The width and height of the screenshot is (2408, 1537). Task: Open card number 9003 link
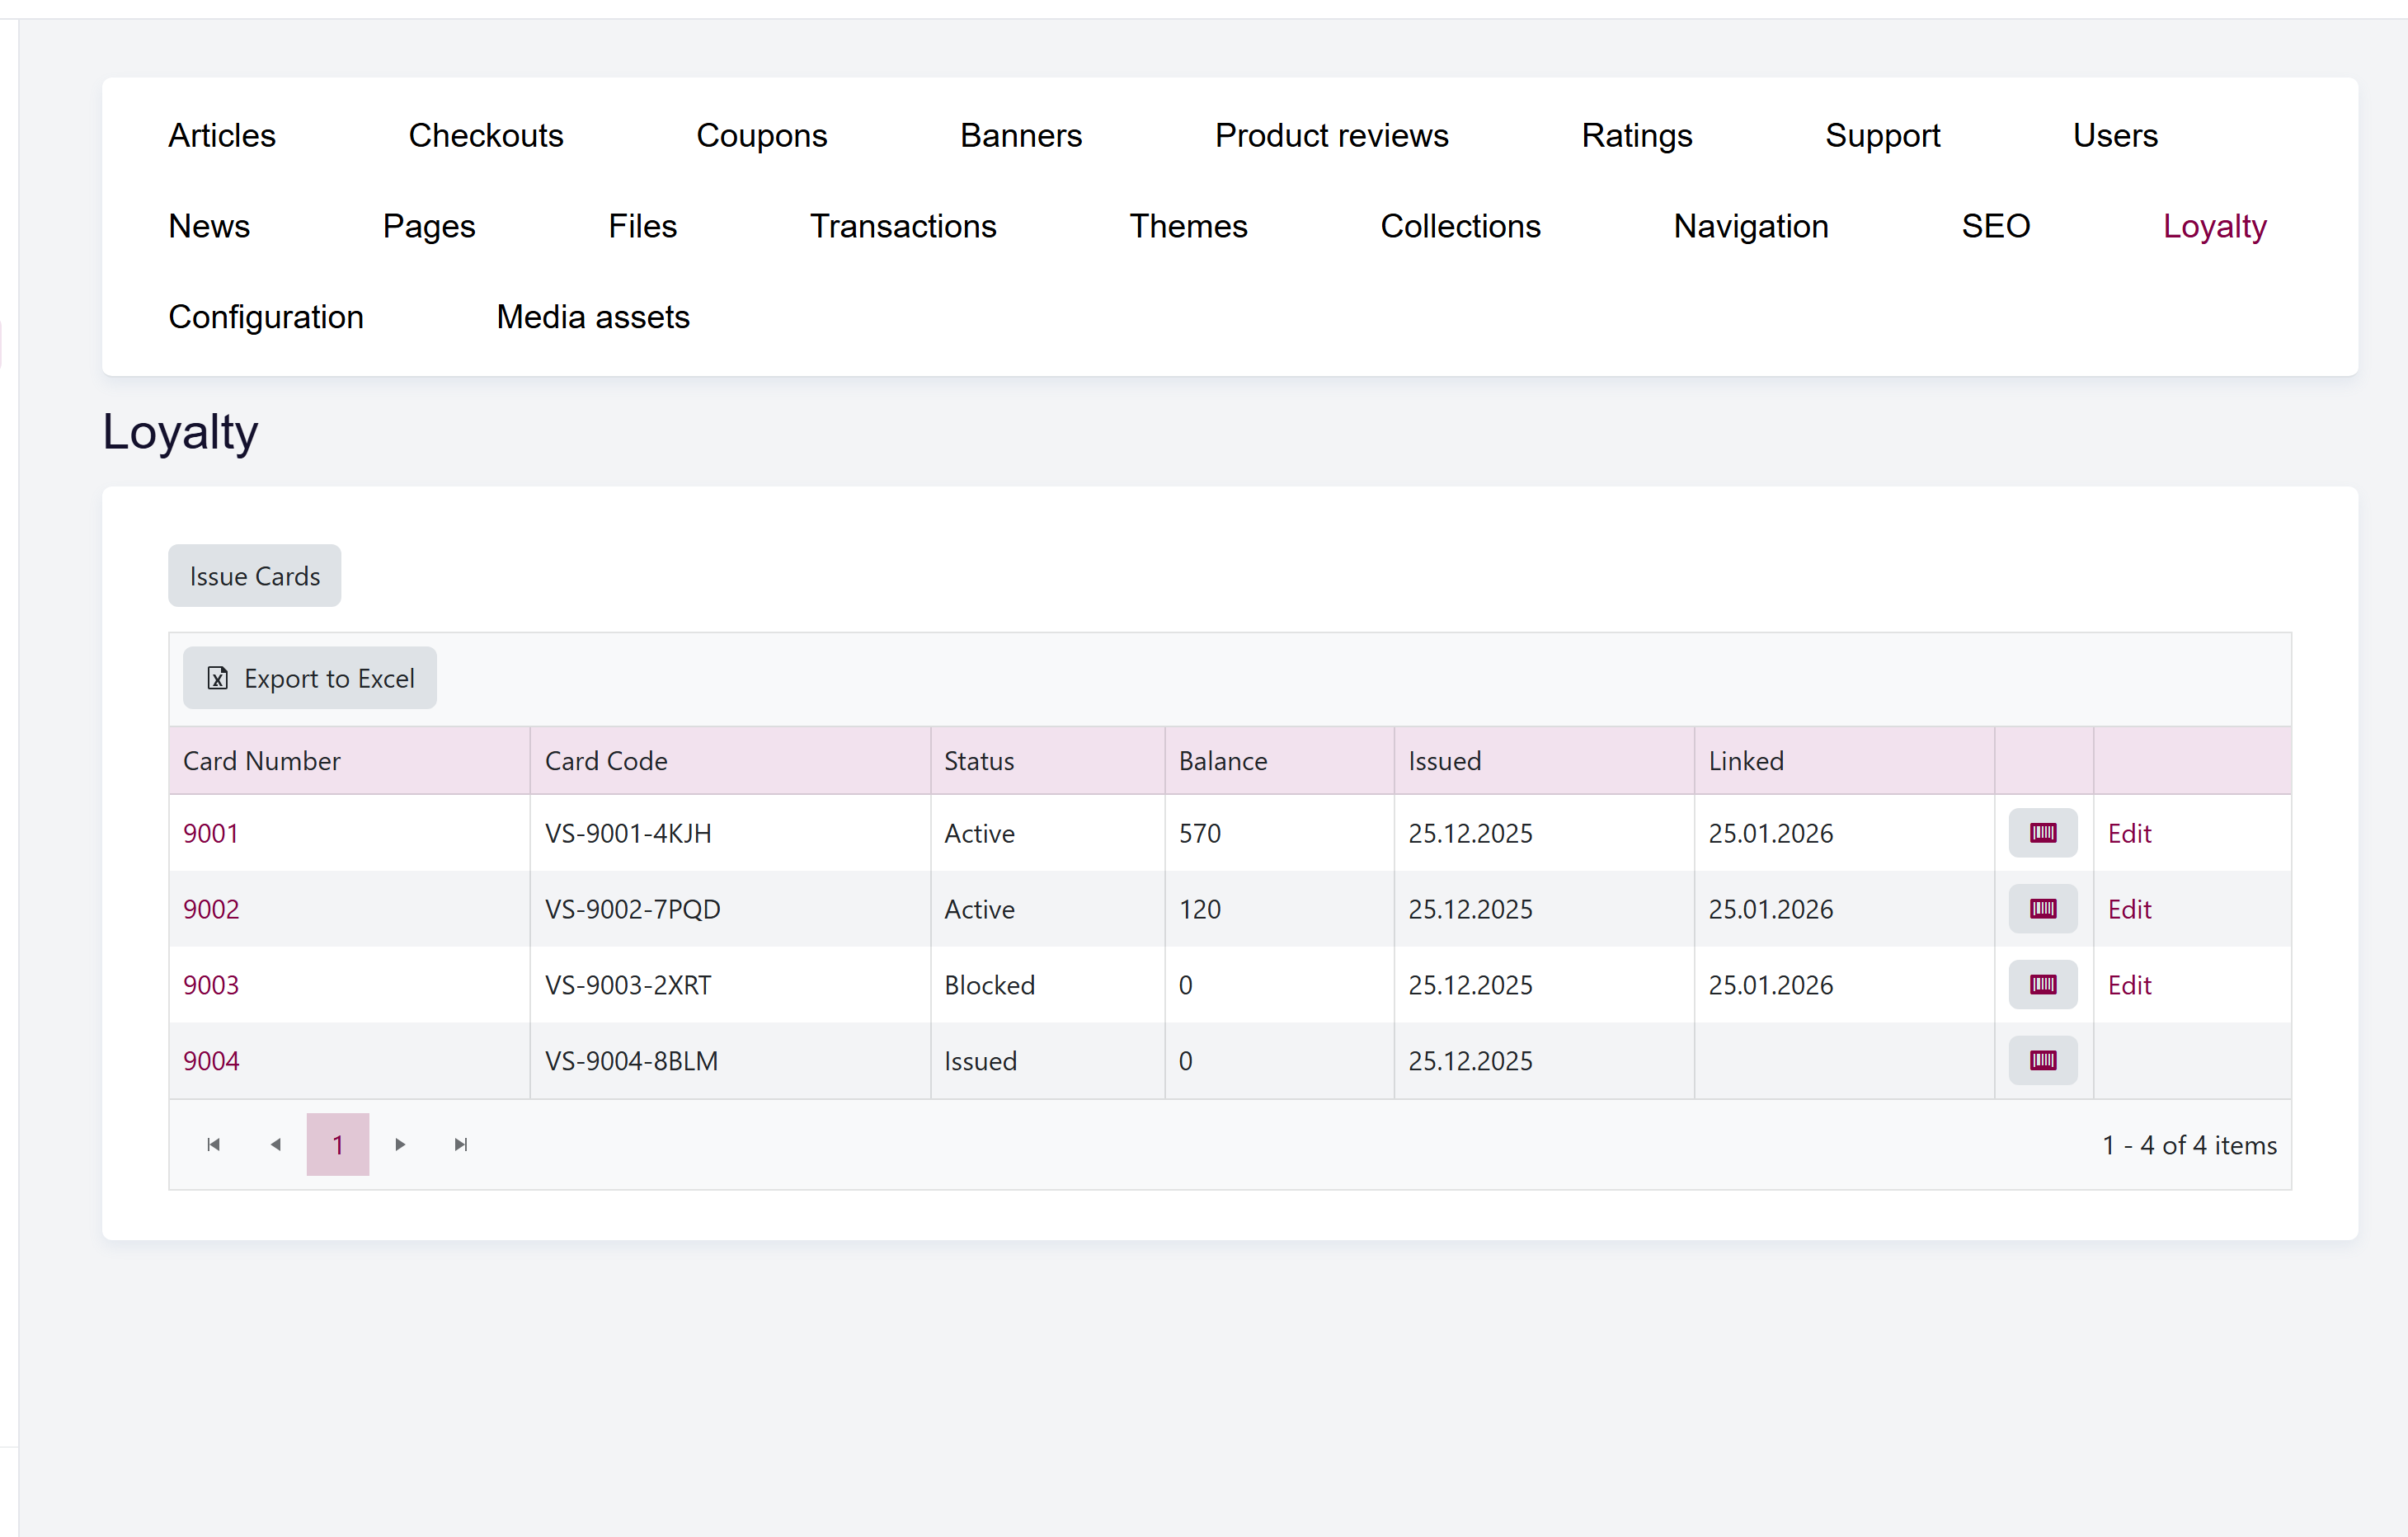click(x=211, y=985)
